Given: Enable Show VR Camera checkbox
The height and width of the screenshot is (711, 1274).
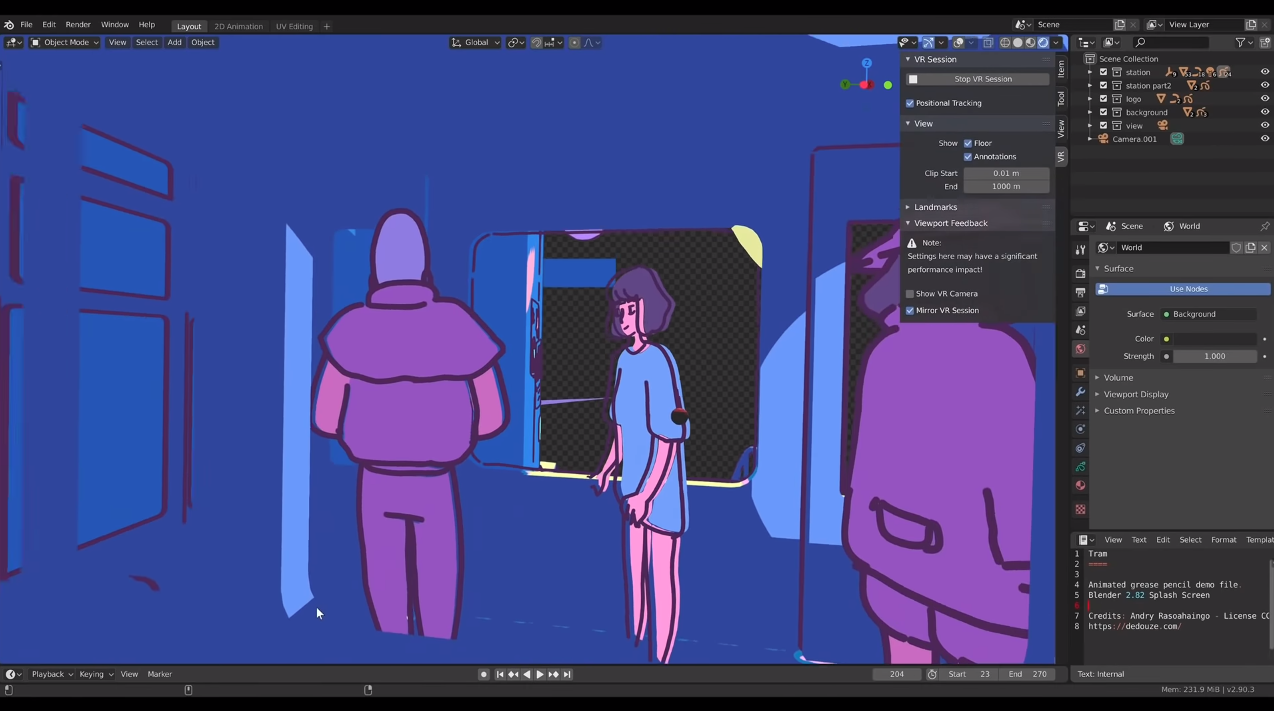Looking at the screenshot, I should [910, 294].
